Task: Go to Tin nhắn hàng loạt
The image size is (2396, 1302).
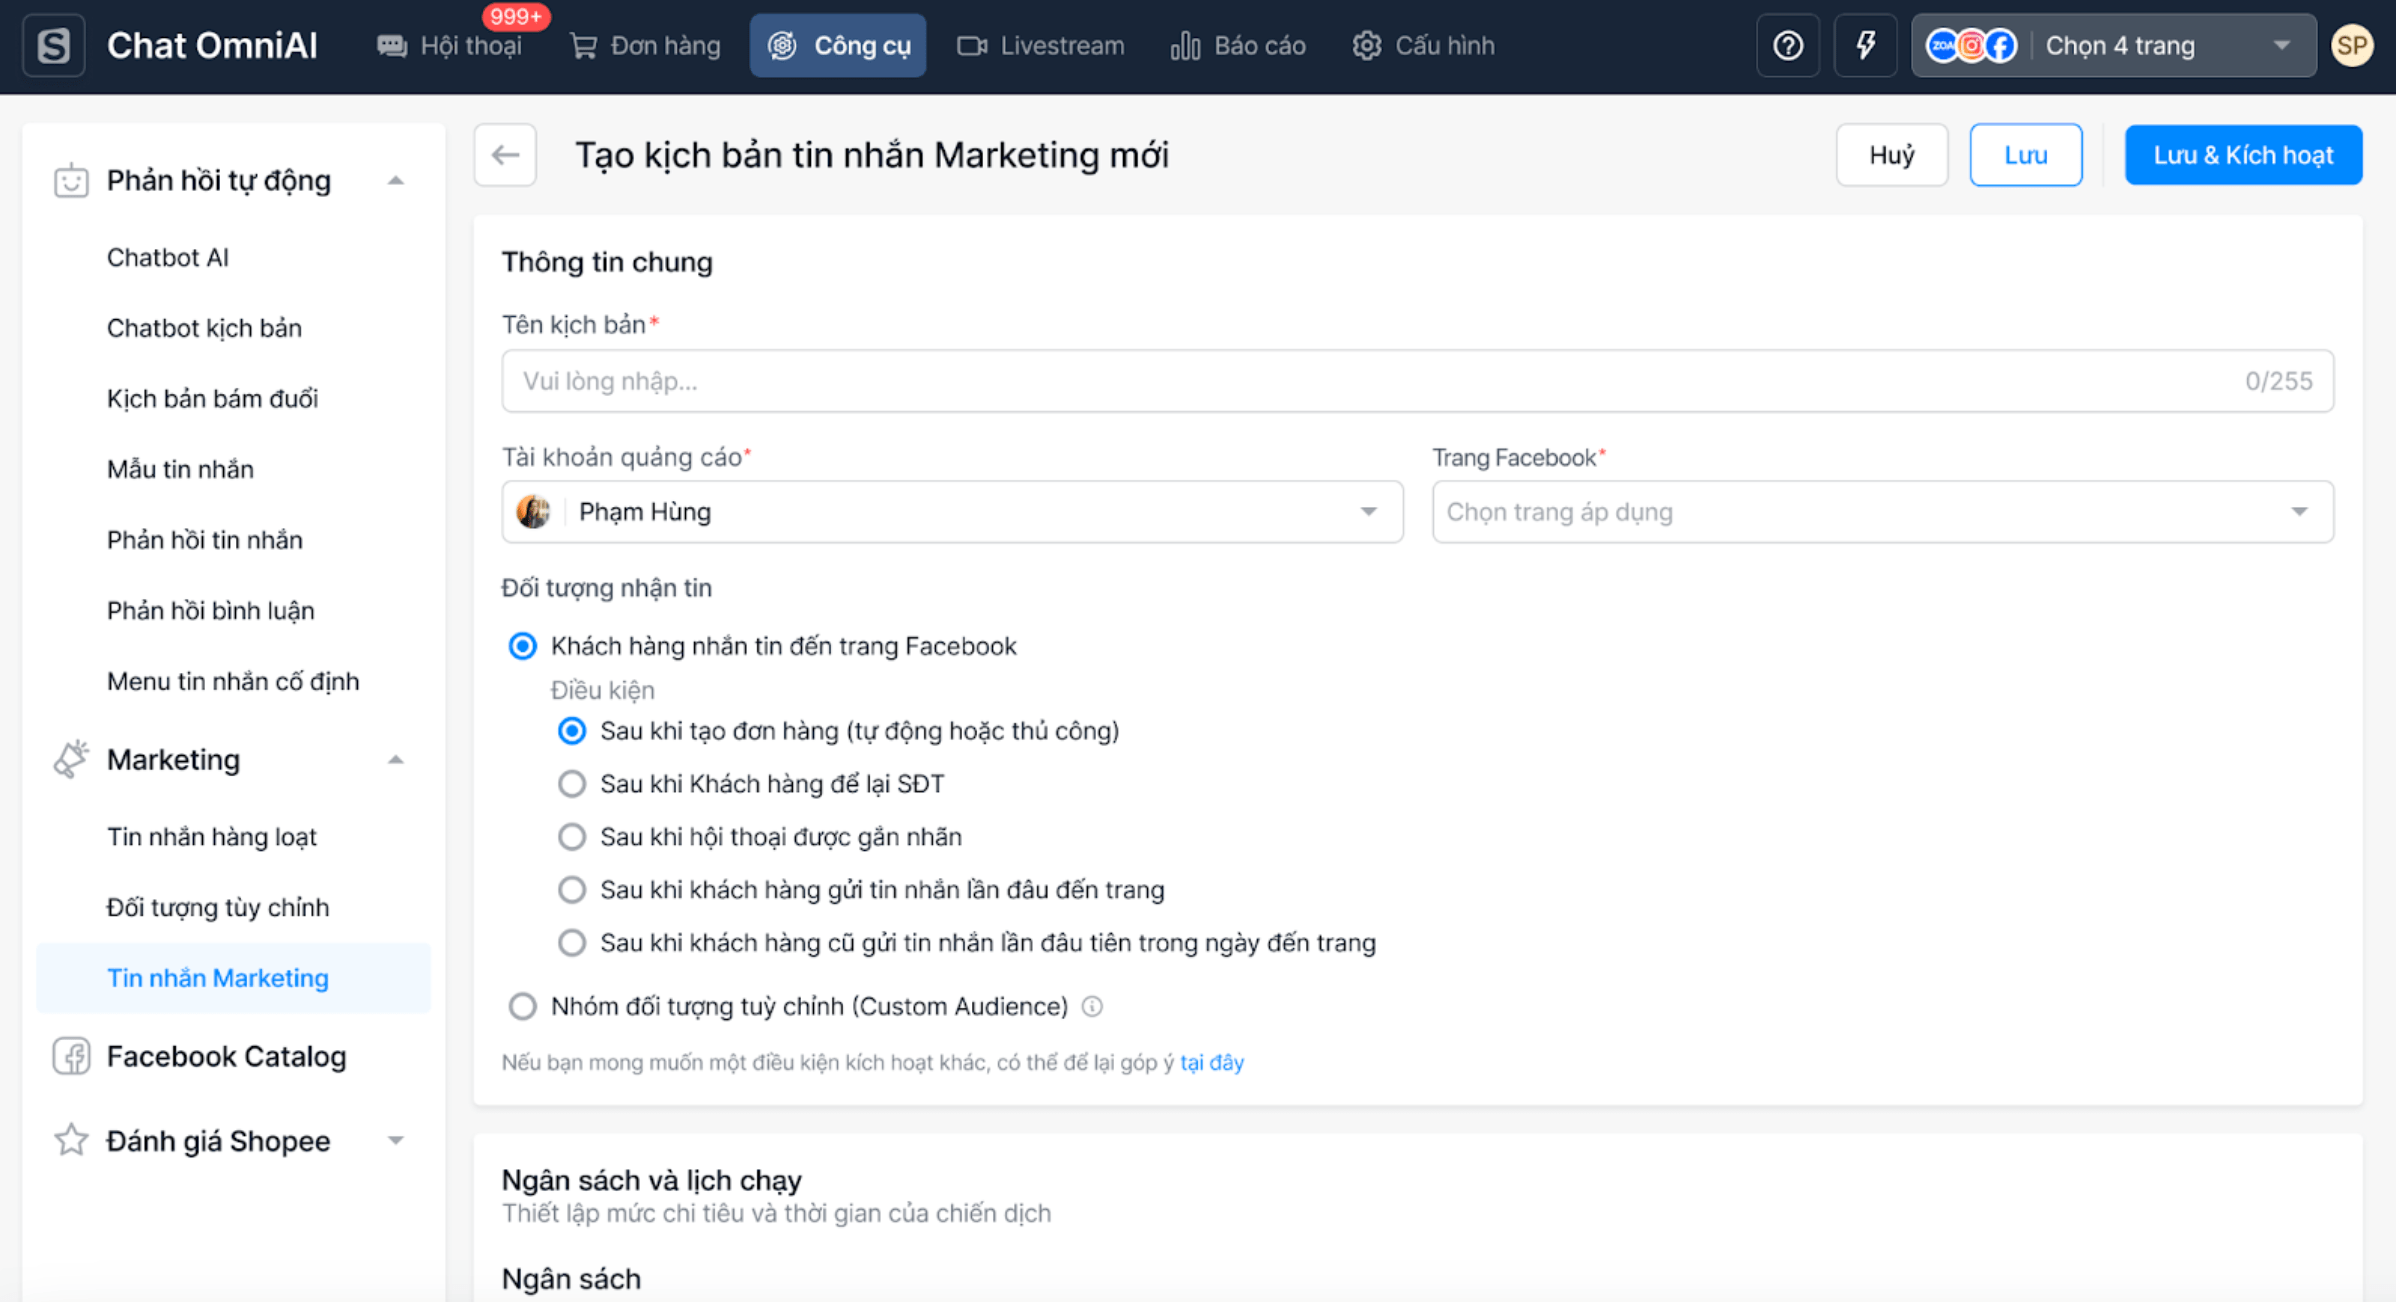Action: (212, 837)
